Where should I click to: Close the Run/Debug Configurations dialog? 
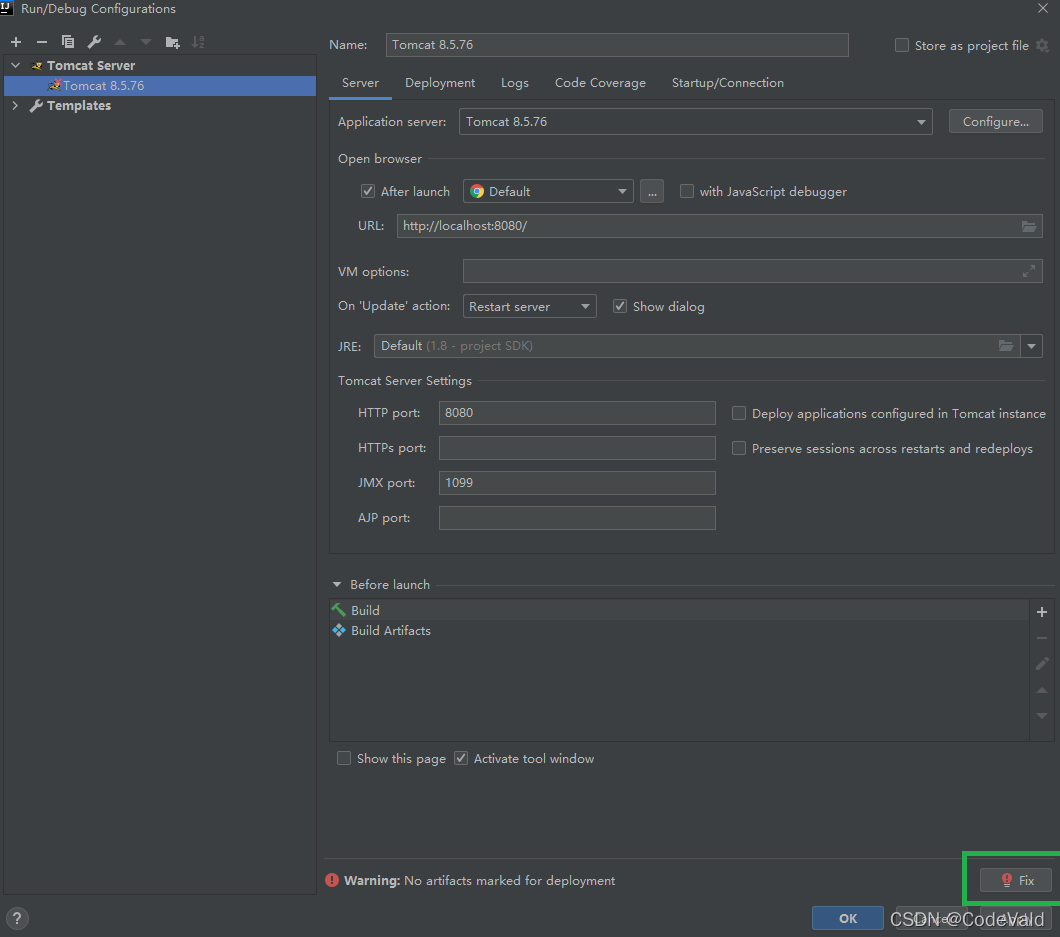click(x=1043, y=8)
